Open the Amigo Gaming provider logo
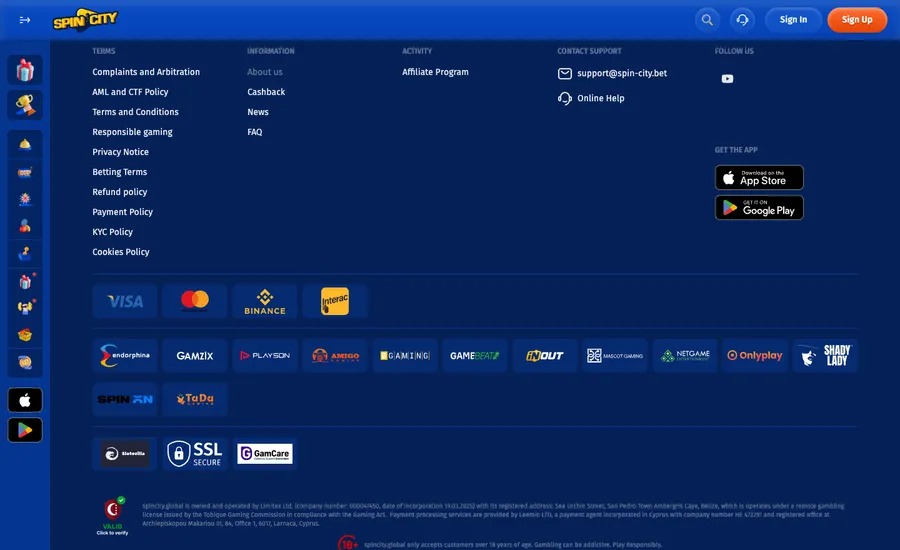 335,356
